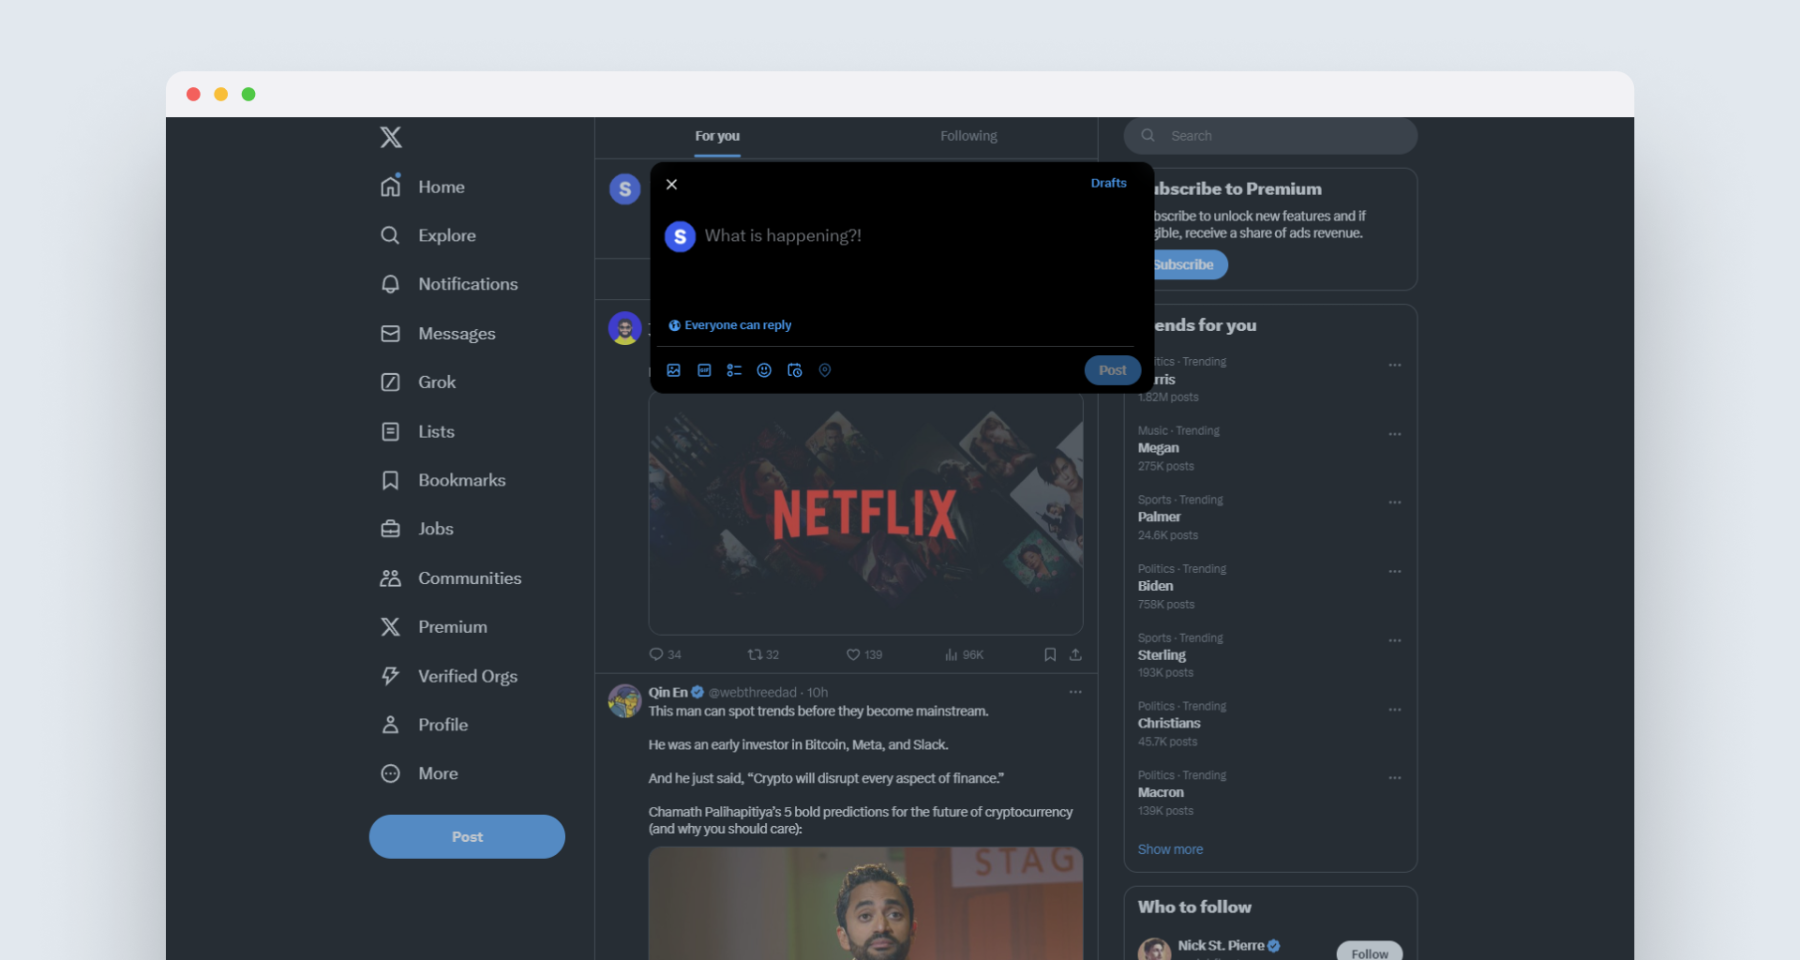
Task: Click the X logo in sidebar
Action: click(x=391, y=137)
